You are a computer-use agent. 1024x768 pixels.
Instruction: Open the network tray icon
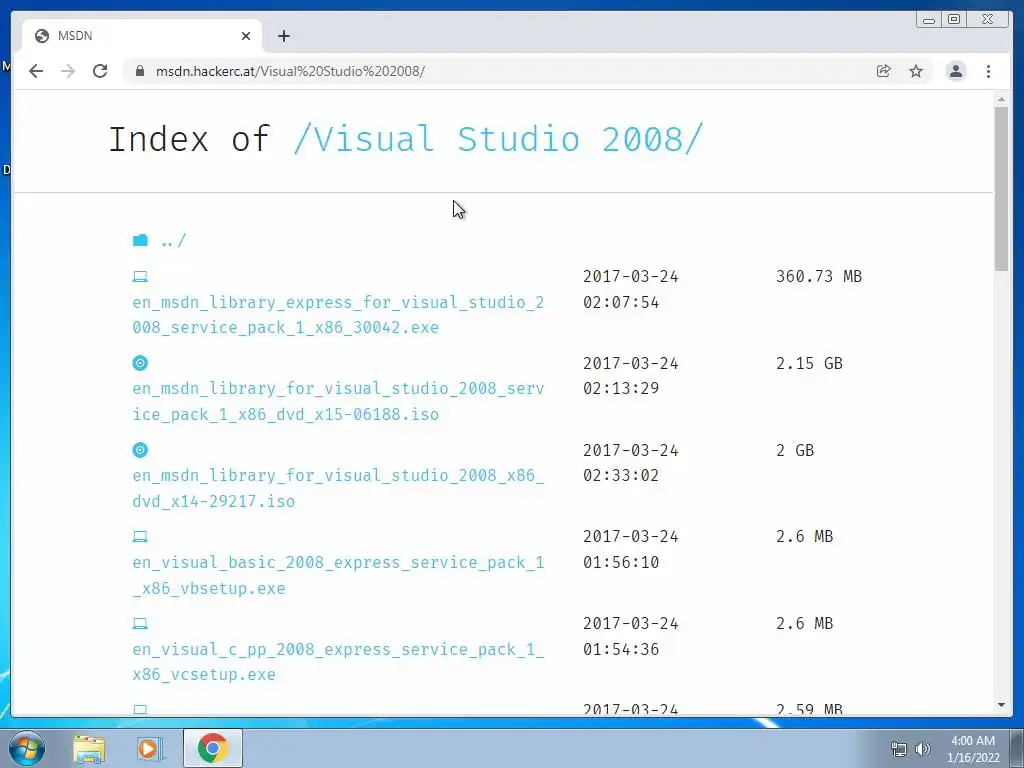(x=899, y=749)
